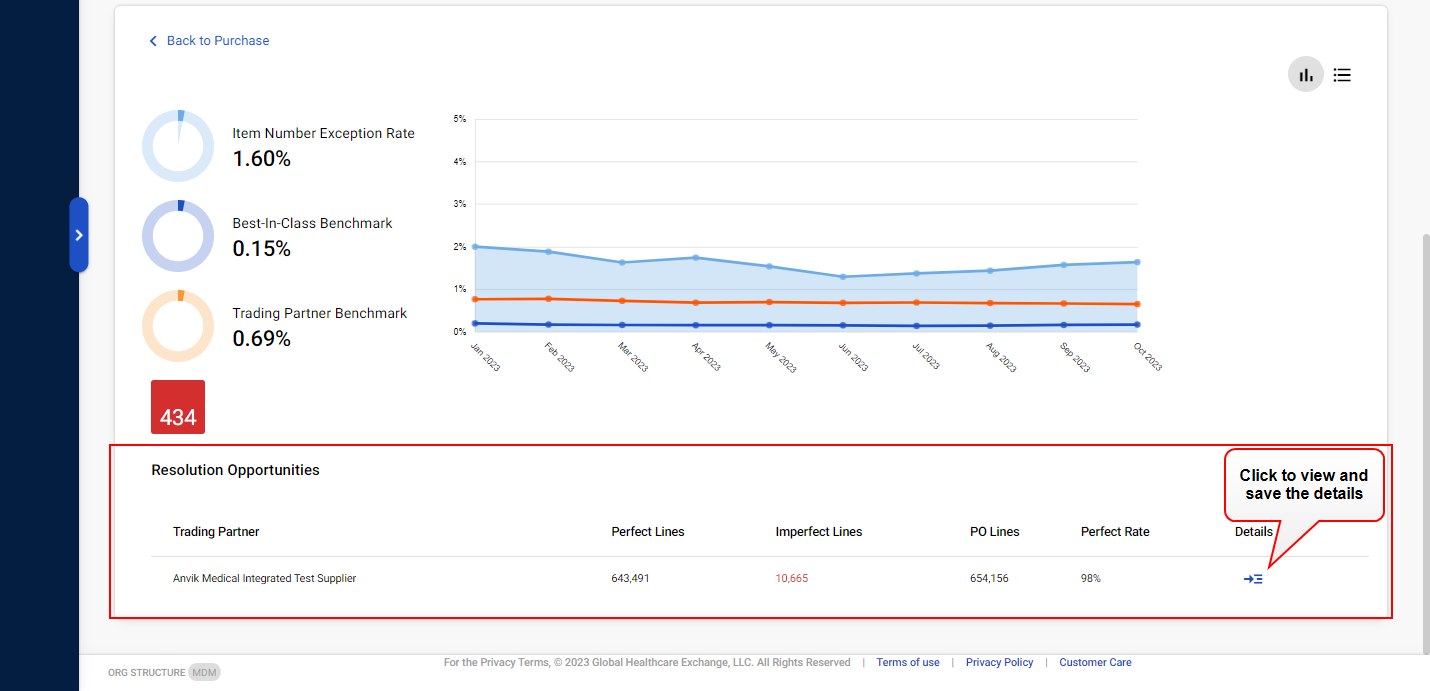The height and width of the screenshot is (691, 1430).
Task: Click the Perfect Rate column header
Action: [x=1115, y=532]
